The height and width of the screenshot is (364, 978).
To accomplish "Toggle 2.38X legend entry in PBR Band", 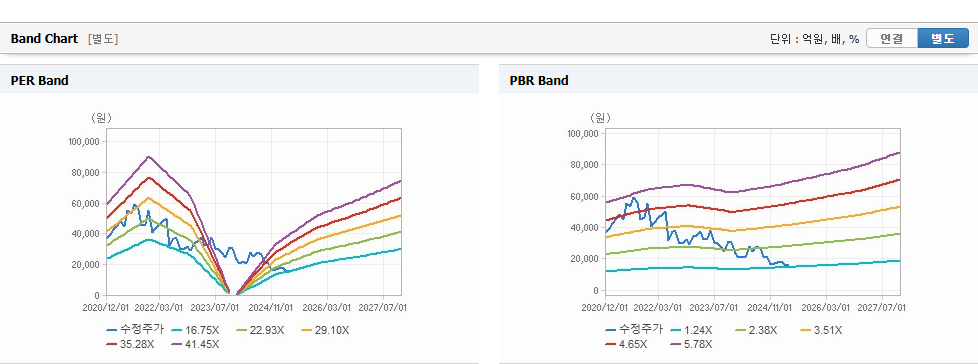I will click(x=758, y=330).
